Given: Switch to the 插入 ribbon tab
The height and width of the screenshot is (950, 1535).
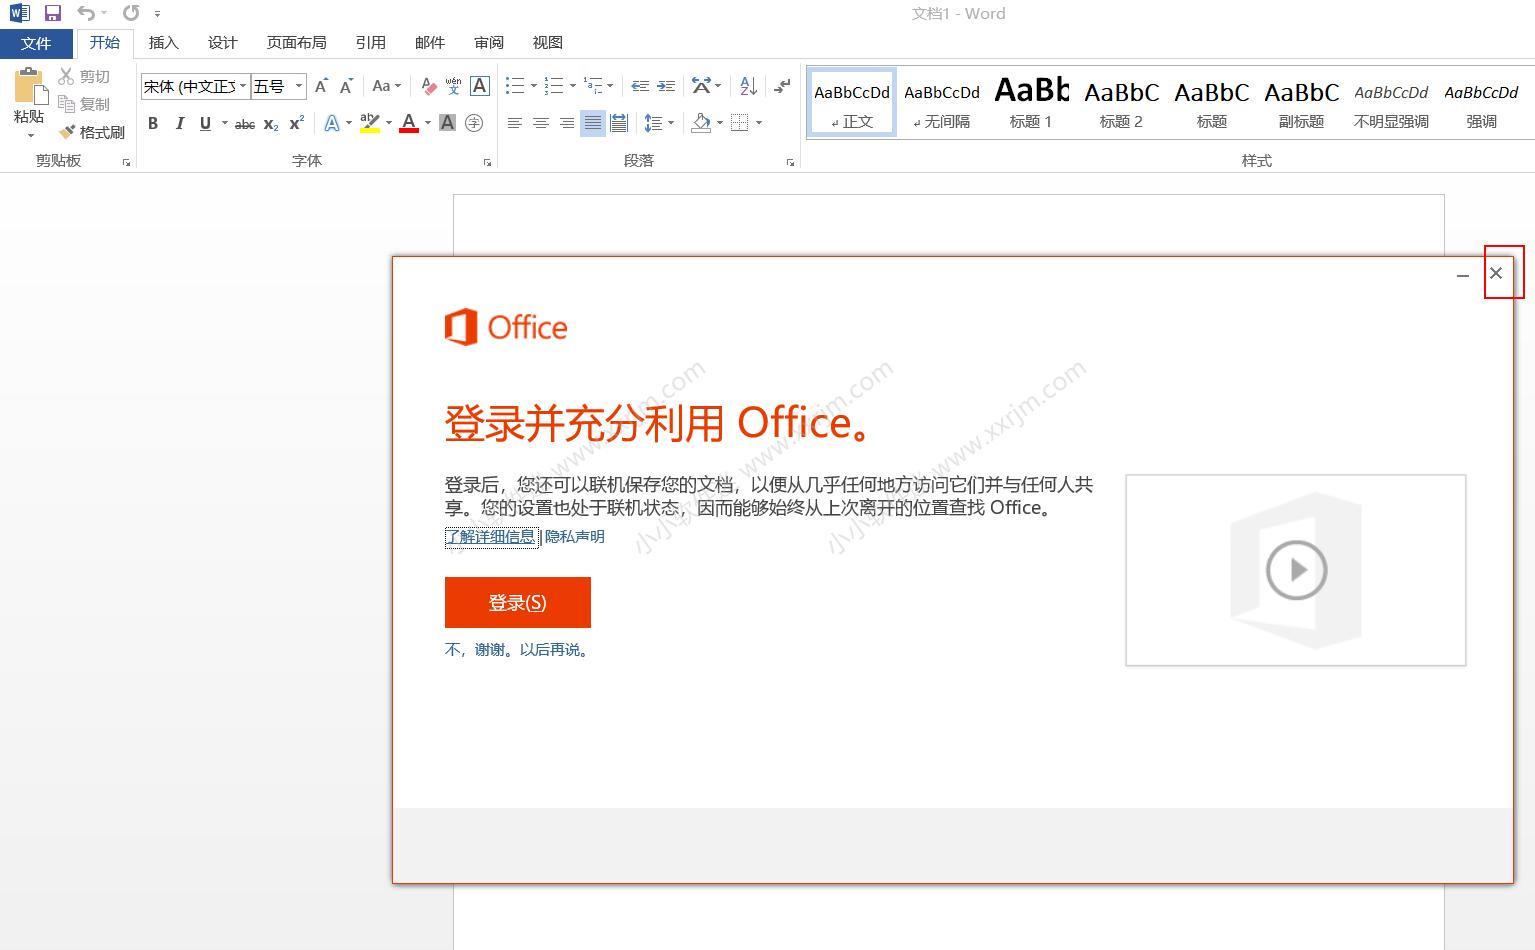Looking at the screenshot, I should pyautogui.click(x=163, y=42).
